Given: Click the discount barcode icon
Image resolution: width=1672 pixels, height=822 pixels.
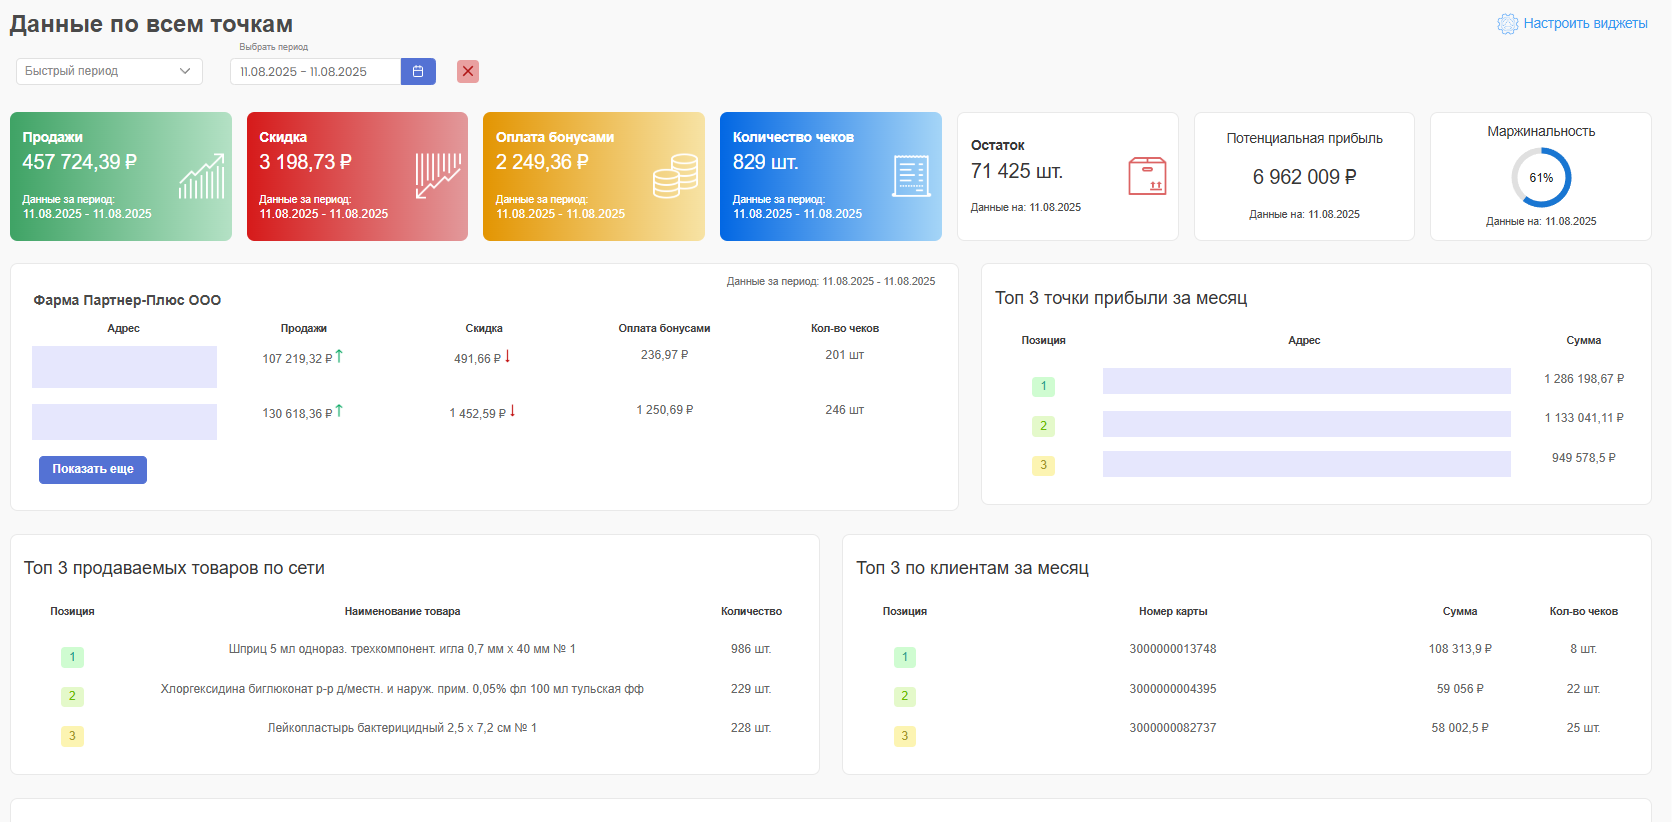Looking at the screenshot, I should [x=438, y=176].
